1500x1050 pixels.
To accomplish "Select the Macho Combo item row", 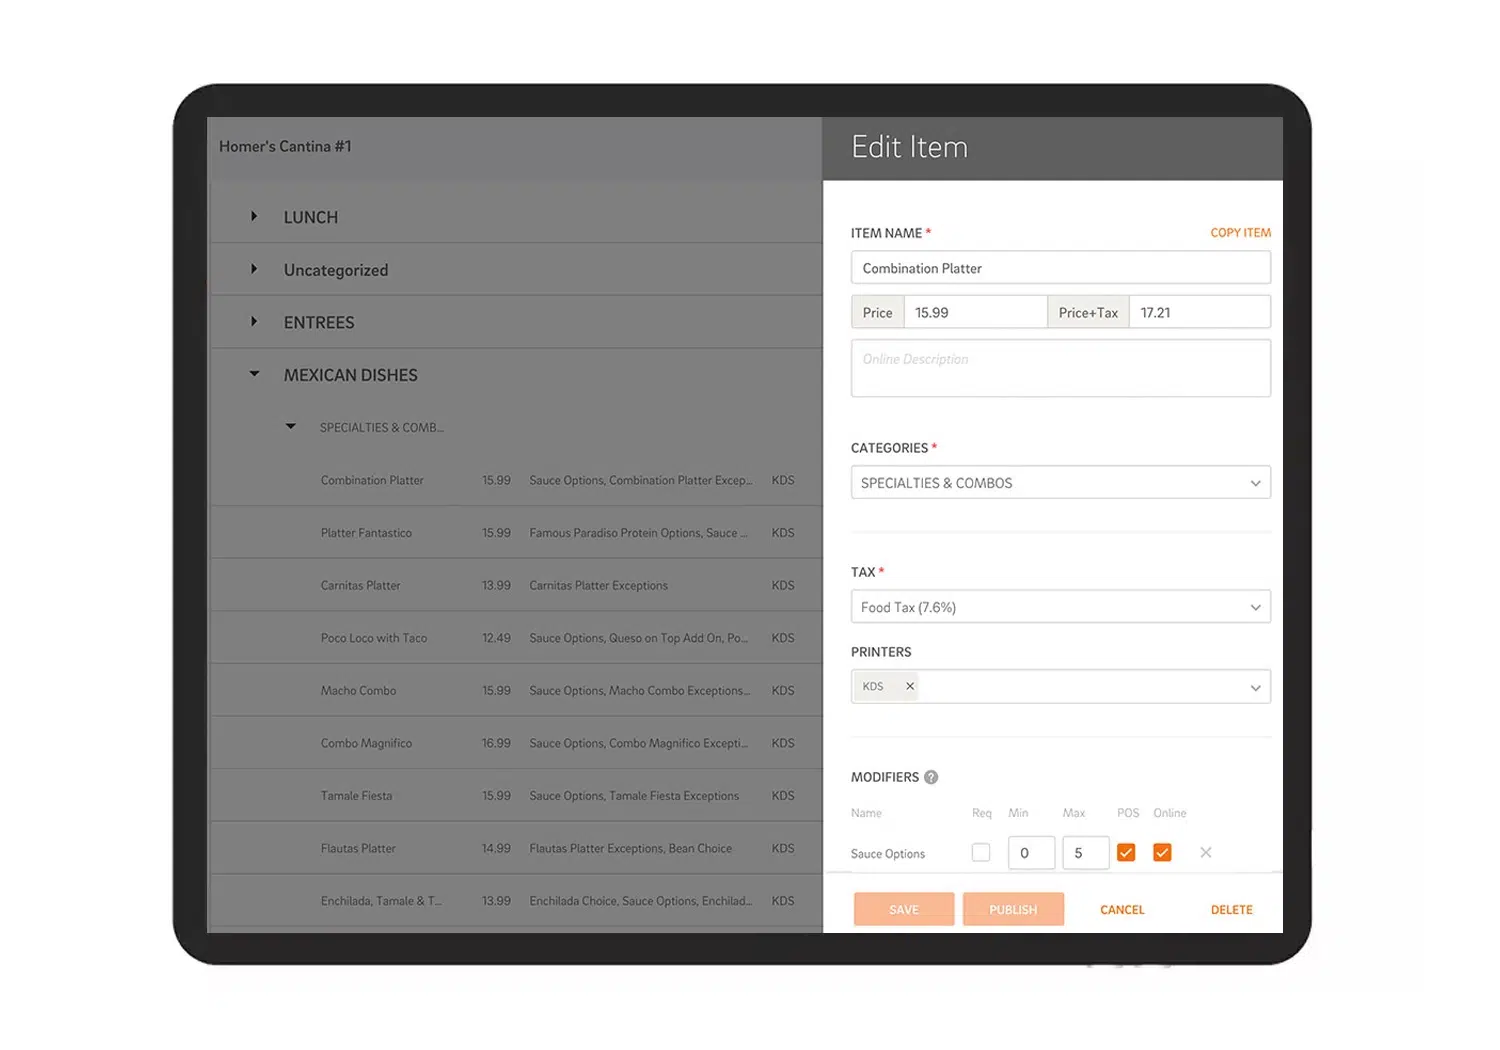I will click(516, 690).
